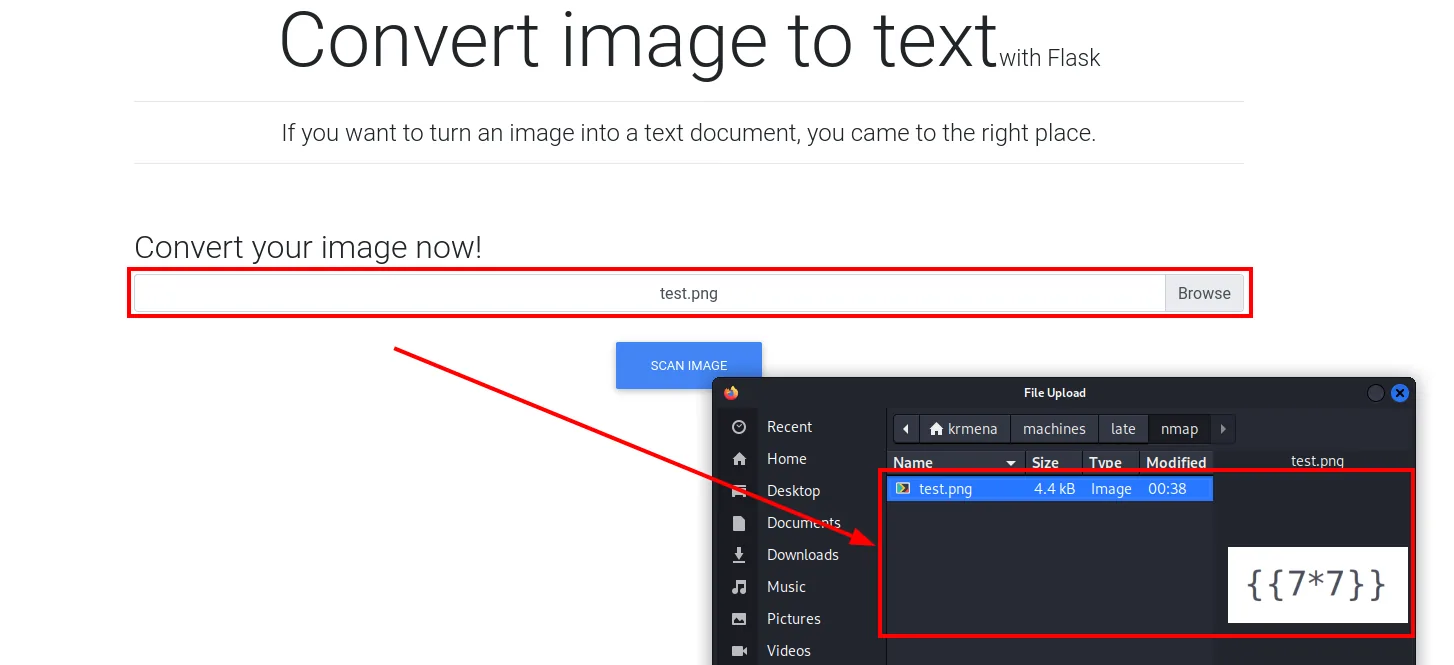Screen dimensions: 1454x665
Task: Click the file input field showing test.png
Action: point(650,294)
